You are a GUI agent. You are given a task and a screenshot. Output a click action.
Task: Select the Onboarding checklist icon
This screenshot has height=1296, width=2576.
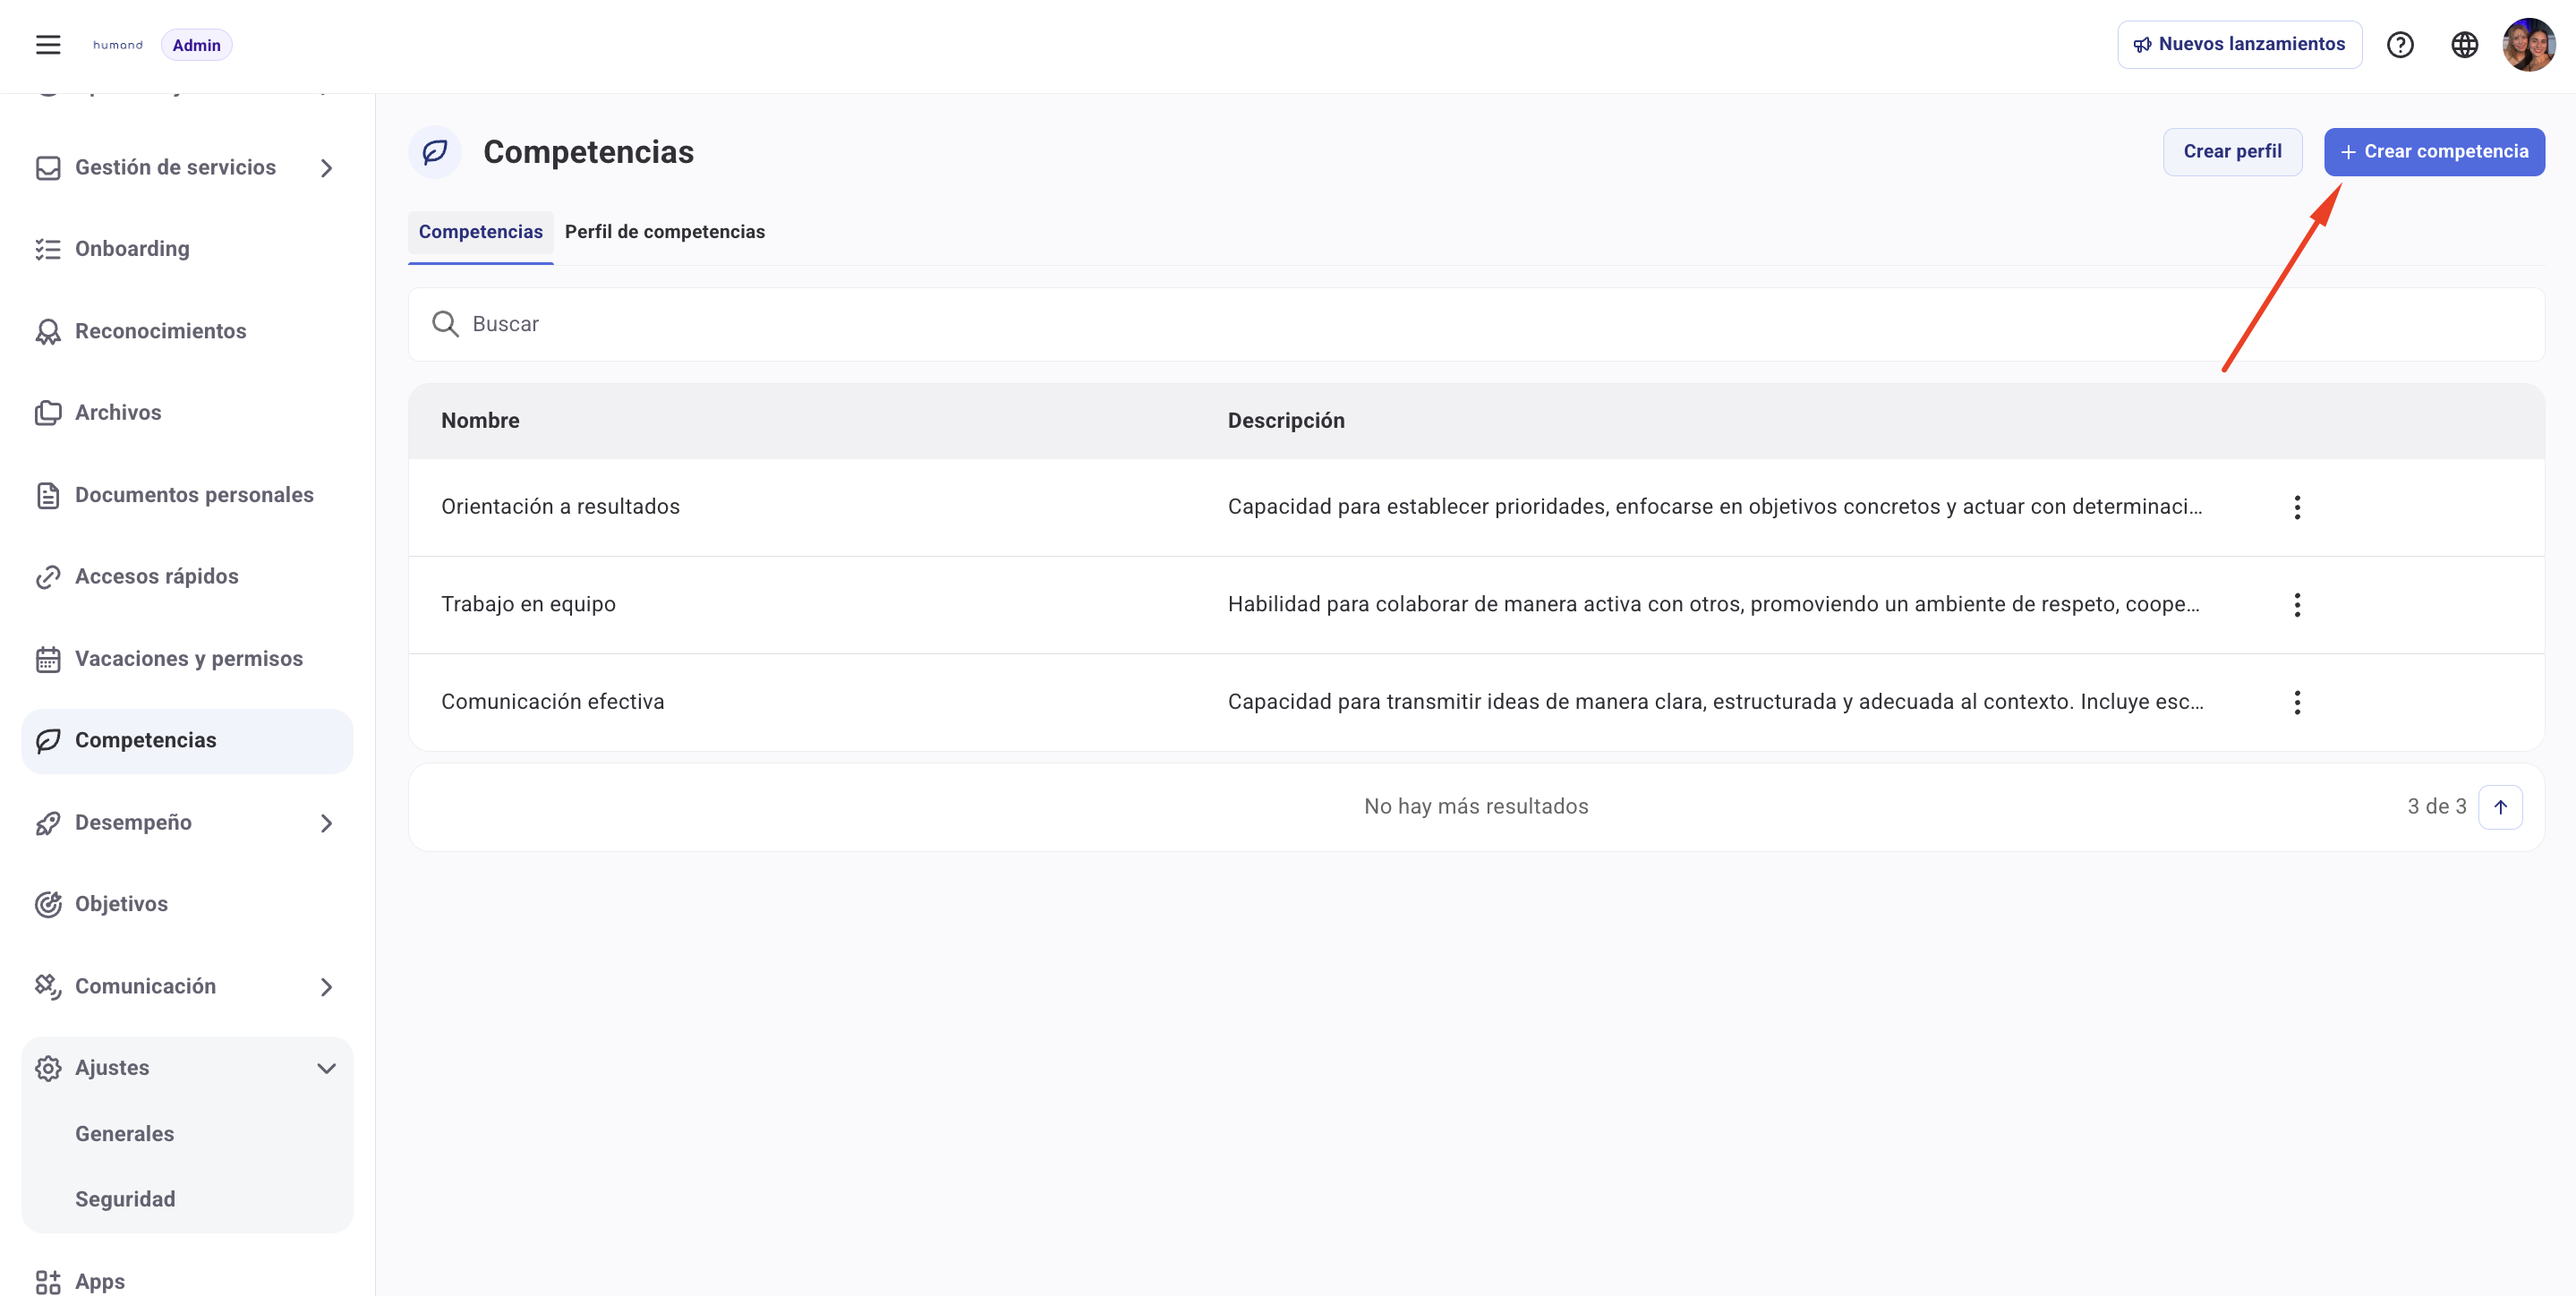(x=47, y=248)
